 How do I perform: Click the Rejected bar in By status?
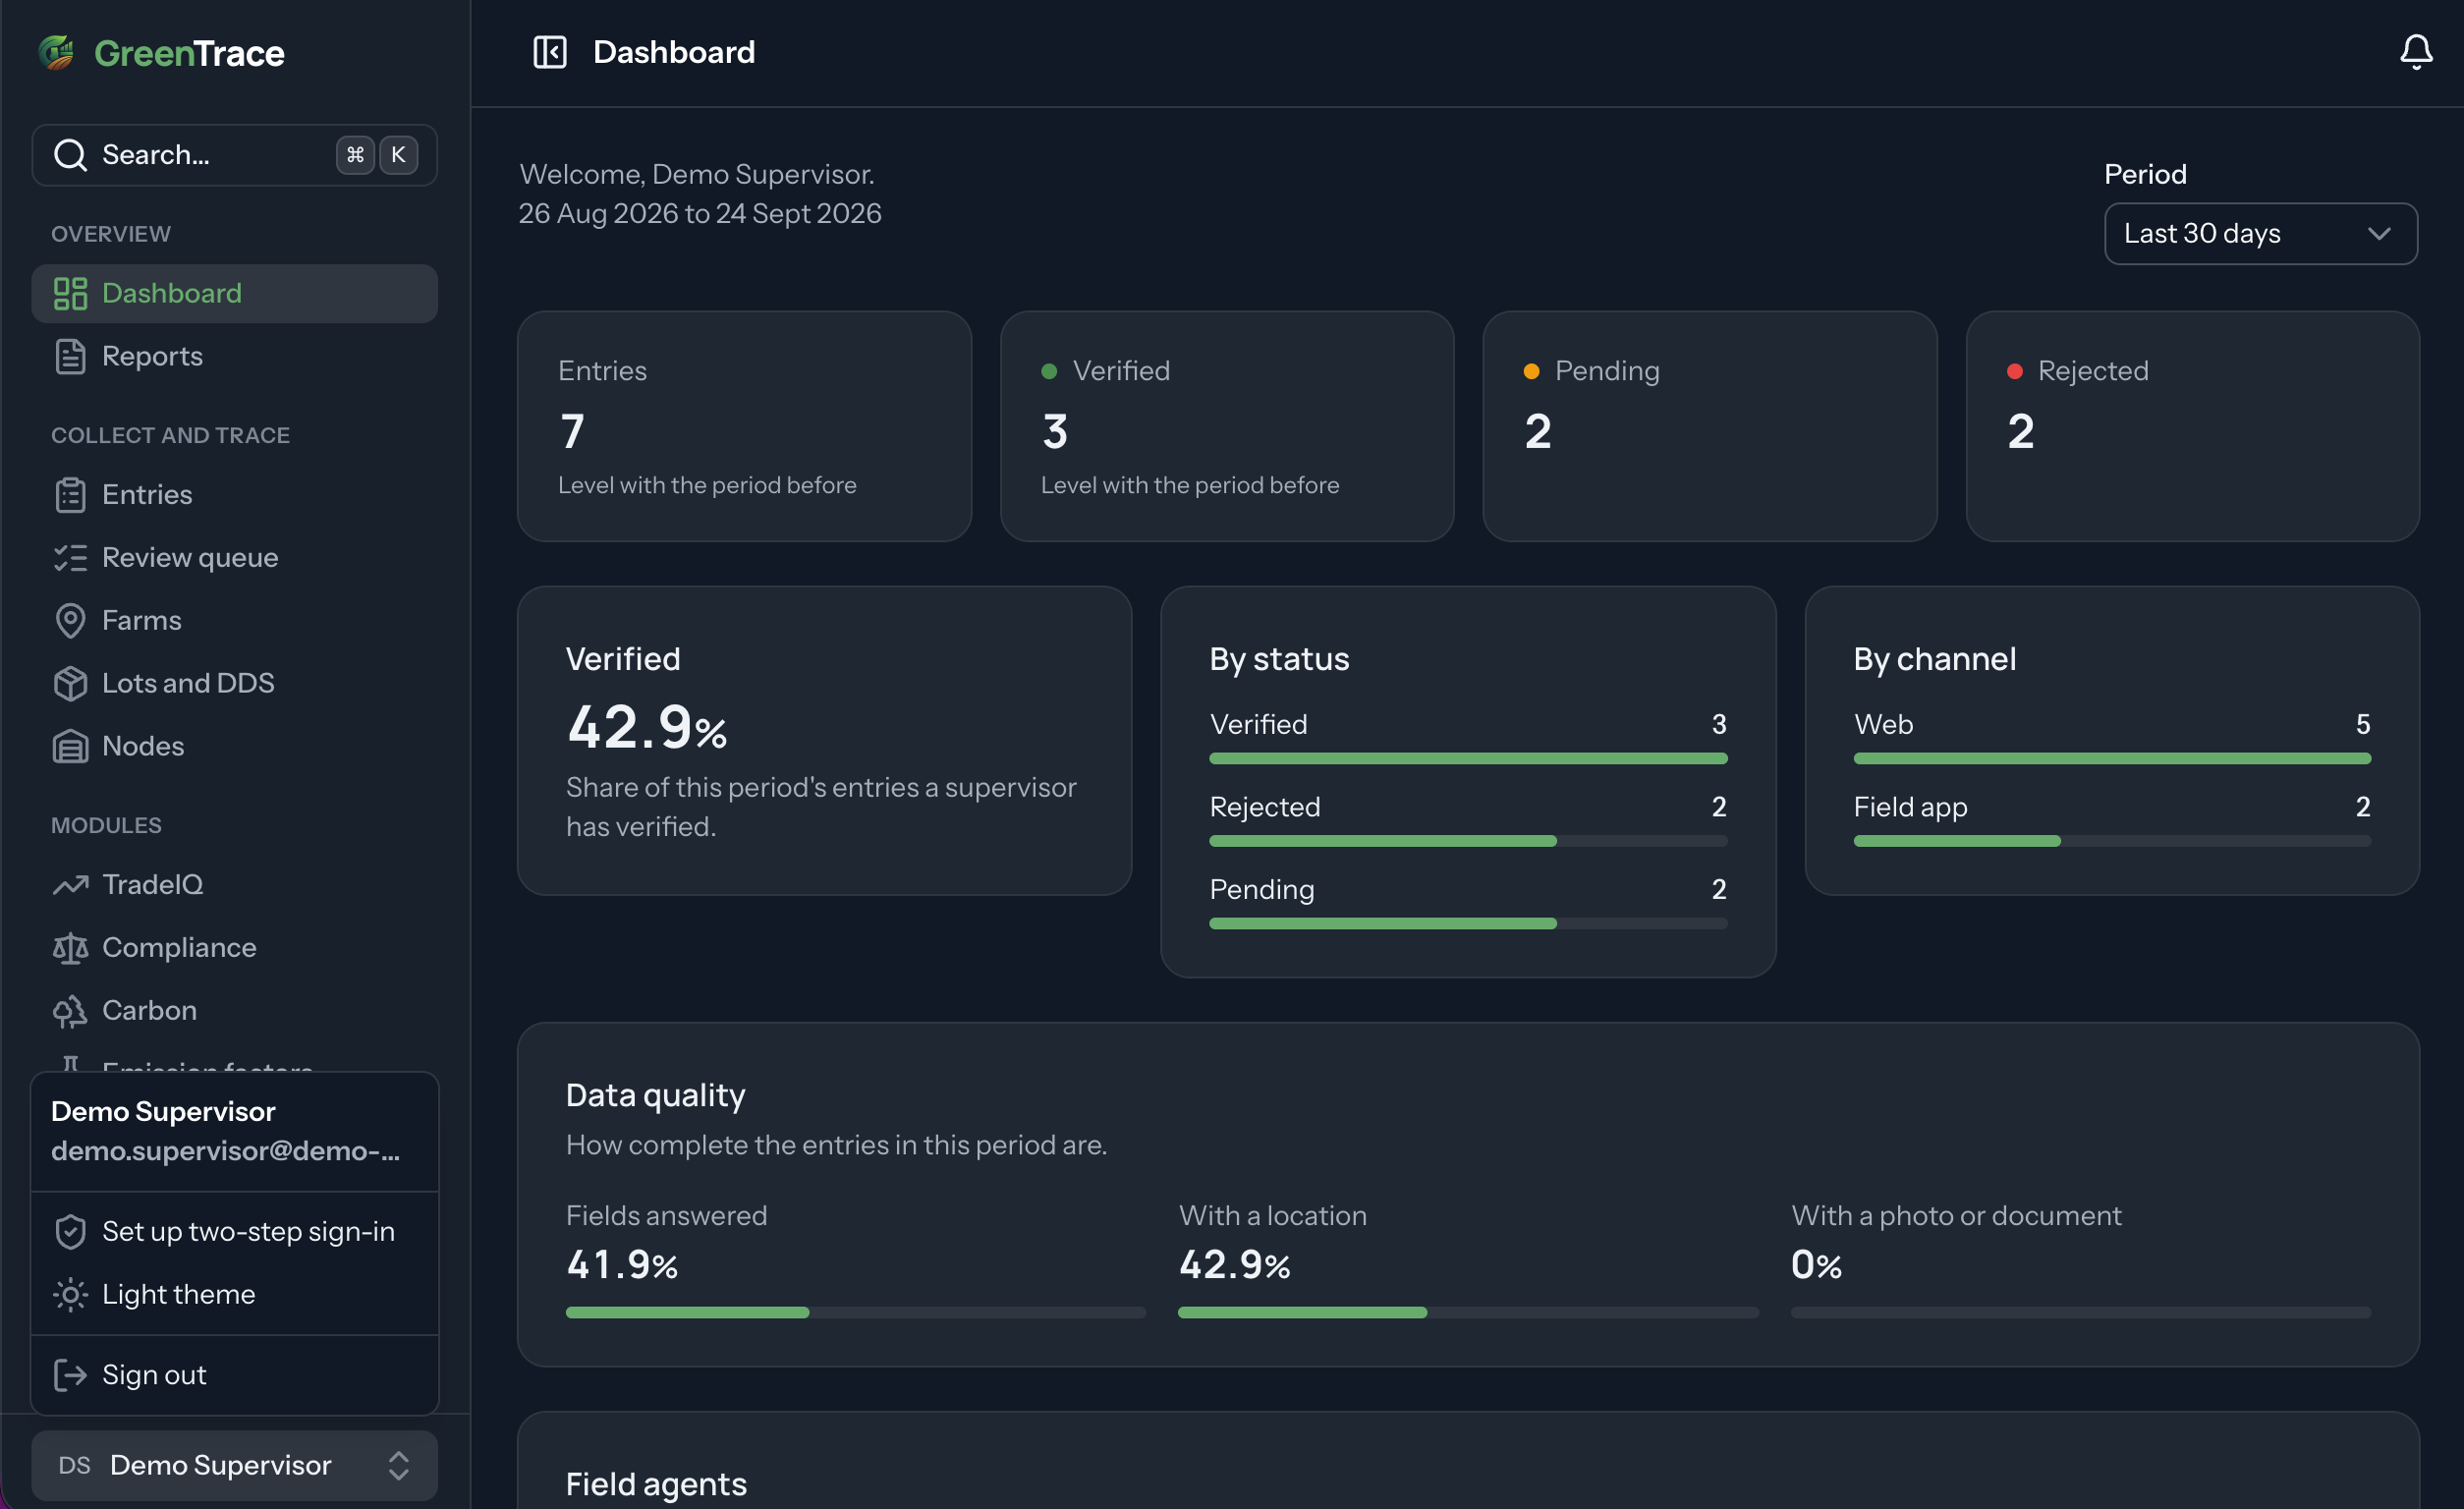(1468, 842)
